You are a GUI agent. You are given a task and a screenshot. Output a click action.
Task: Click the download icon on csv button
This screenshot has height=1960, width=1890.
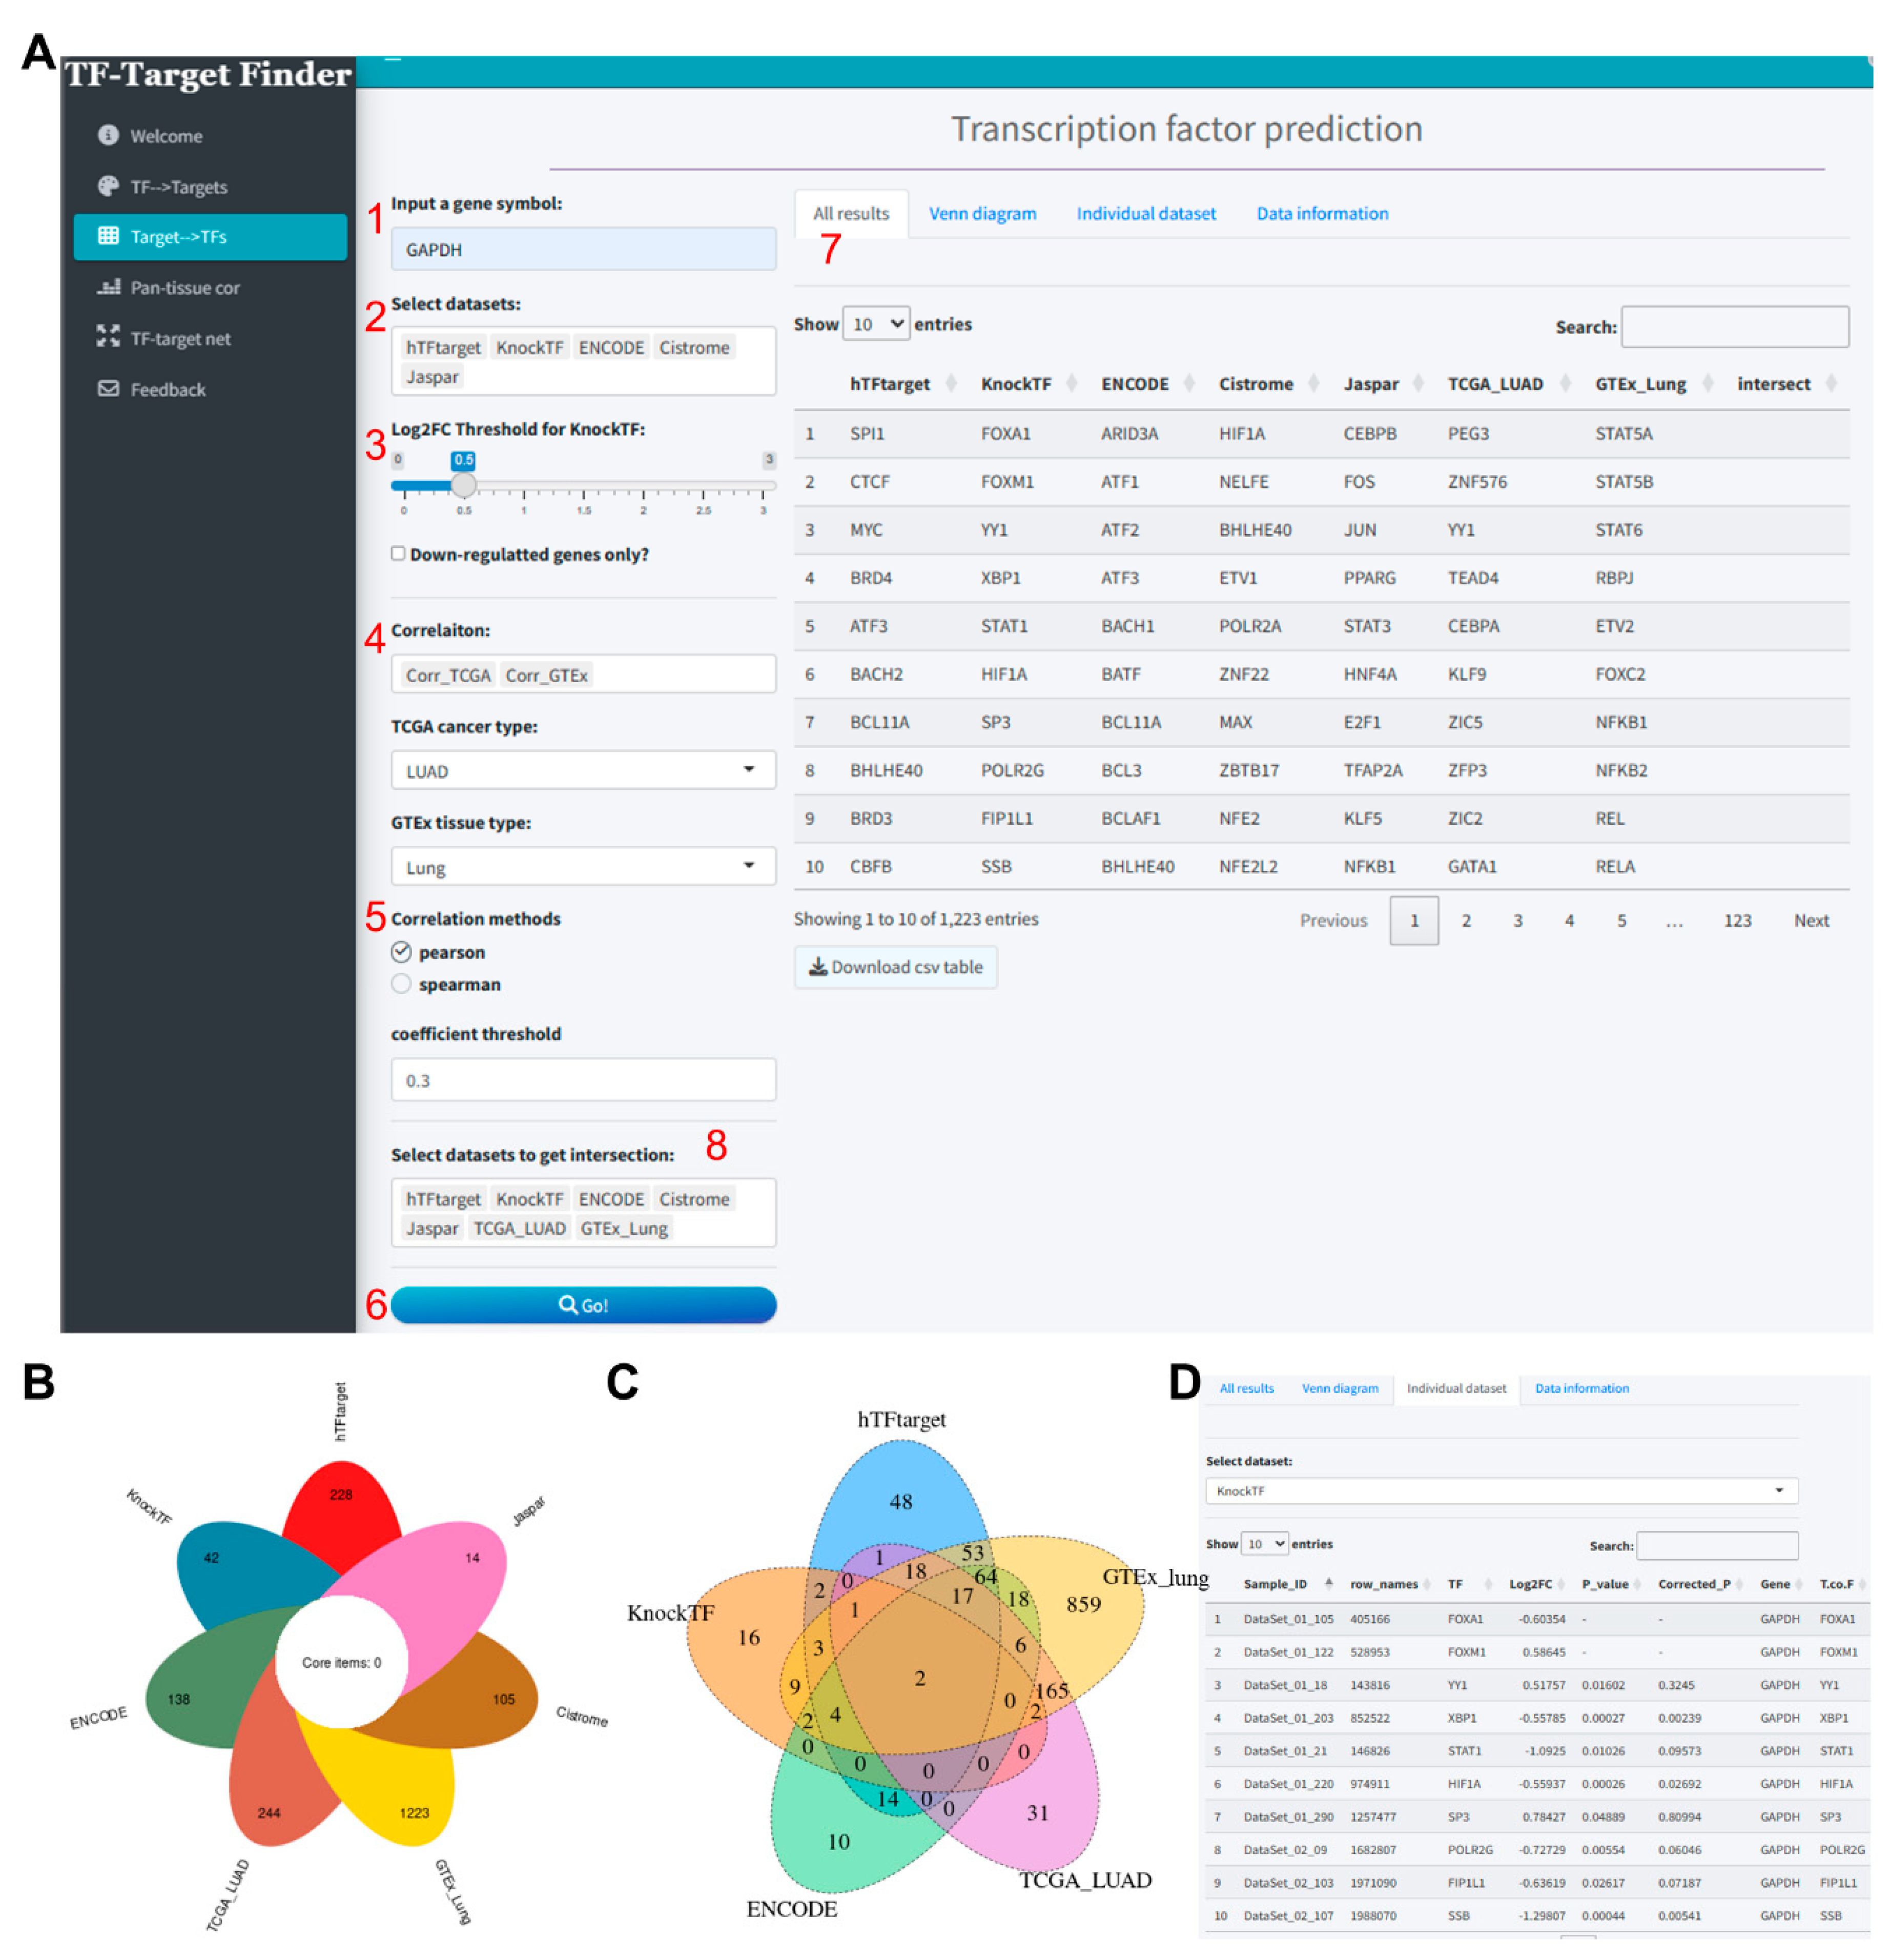coord(817,967)
